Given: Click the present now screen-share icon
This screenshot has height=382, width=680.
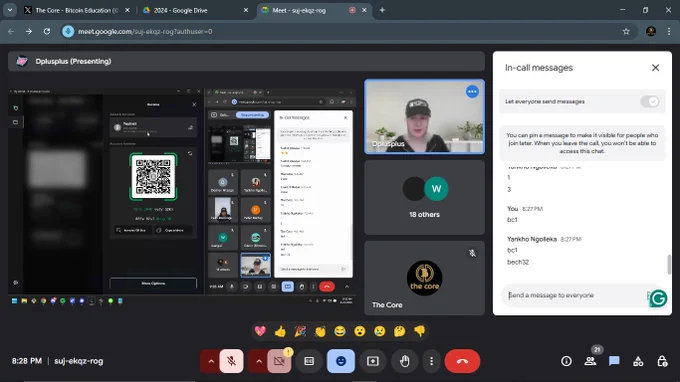Looking at the screenshot, I should pos(373,361).
